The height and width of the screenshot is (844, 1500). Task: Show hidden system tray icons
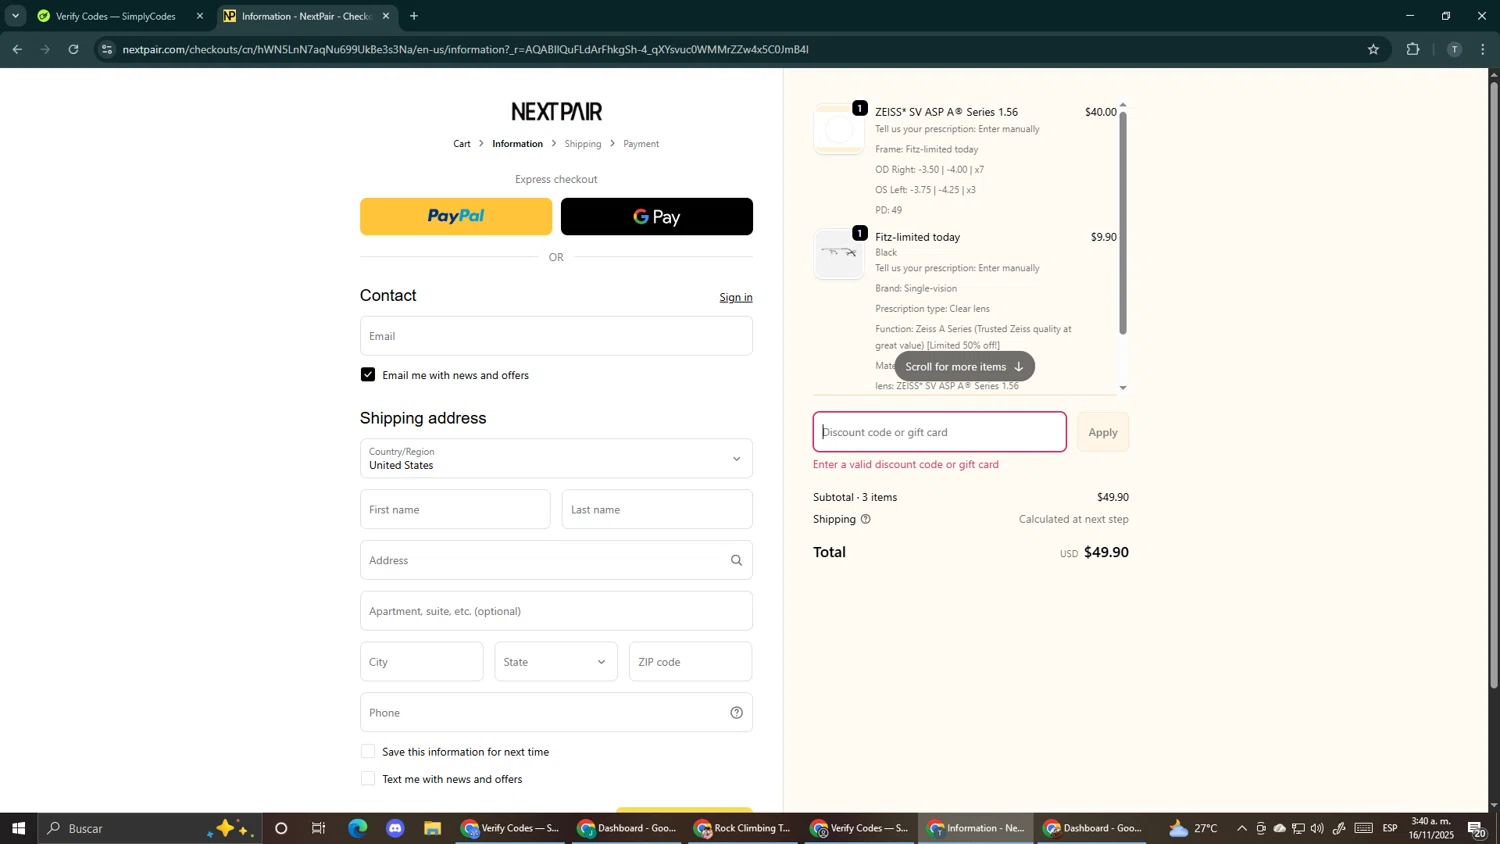click(1241, 829)
